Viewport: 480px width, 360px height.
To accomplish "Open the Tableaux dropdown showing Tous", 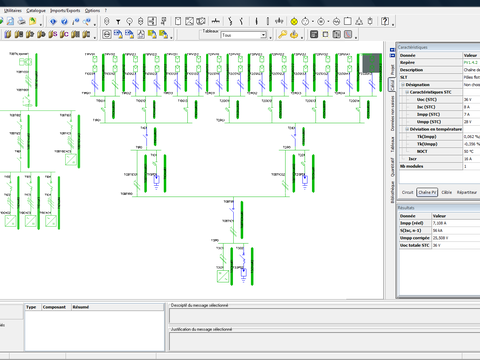I will click(x=244, y=35).
